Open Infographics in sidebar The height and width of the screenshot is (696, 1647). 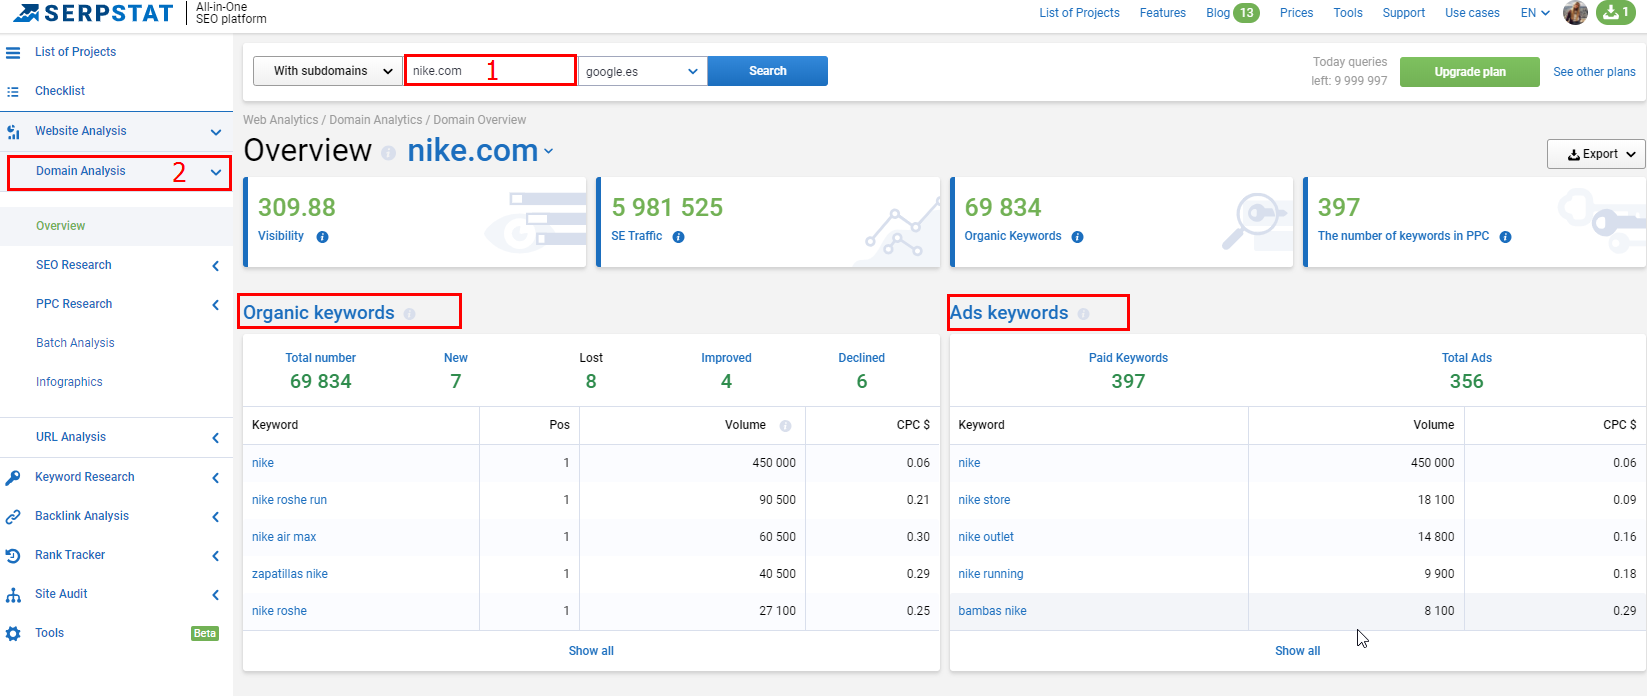point(69,382)
